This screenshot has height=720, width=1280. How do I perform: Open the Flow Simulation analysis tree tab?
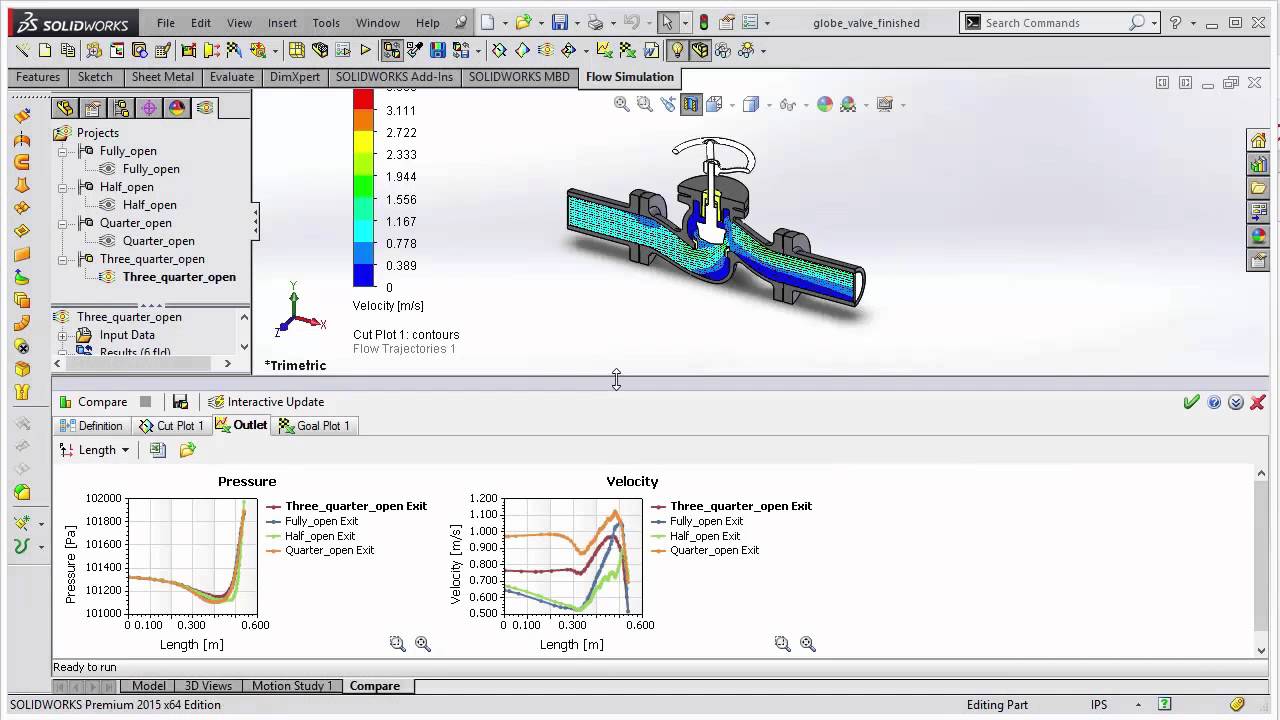(205, 108)
